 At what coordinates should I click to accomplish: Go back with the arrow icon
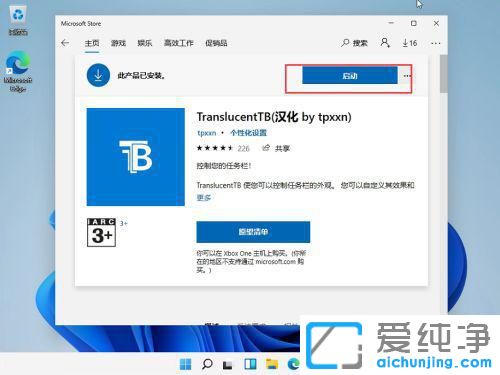click(x=65, y=43)
